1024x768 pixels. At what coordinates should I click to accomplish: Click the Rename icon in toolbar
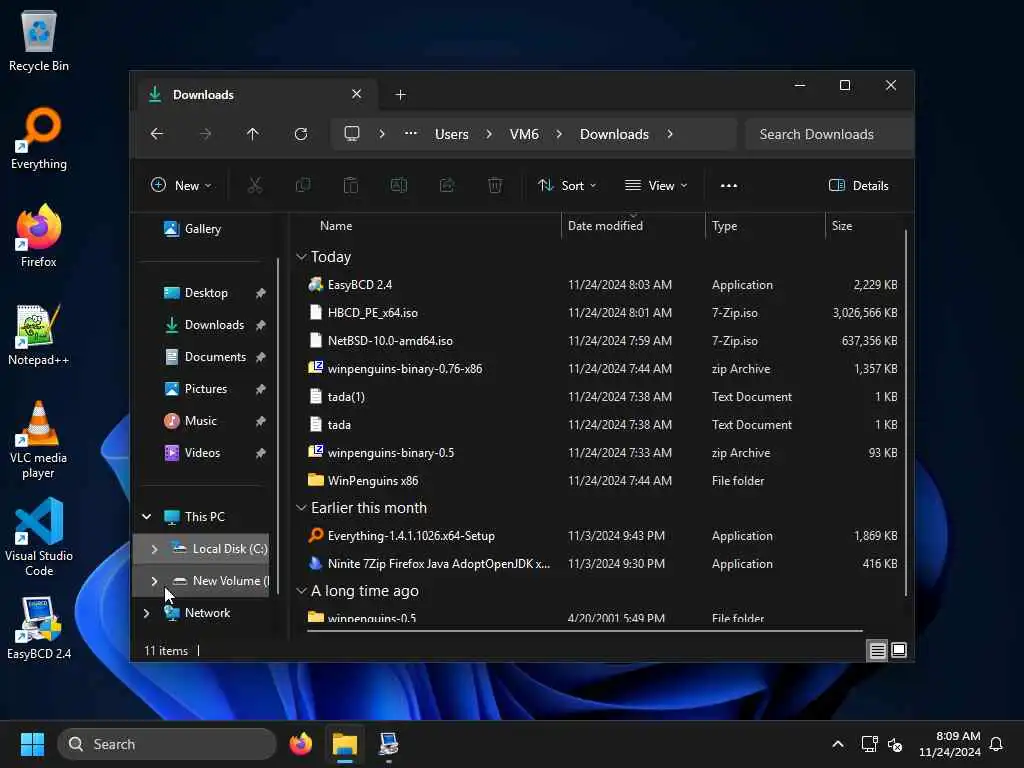tap(398, 185)
